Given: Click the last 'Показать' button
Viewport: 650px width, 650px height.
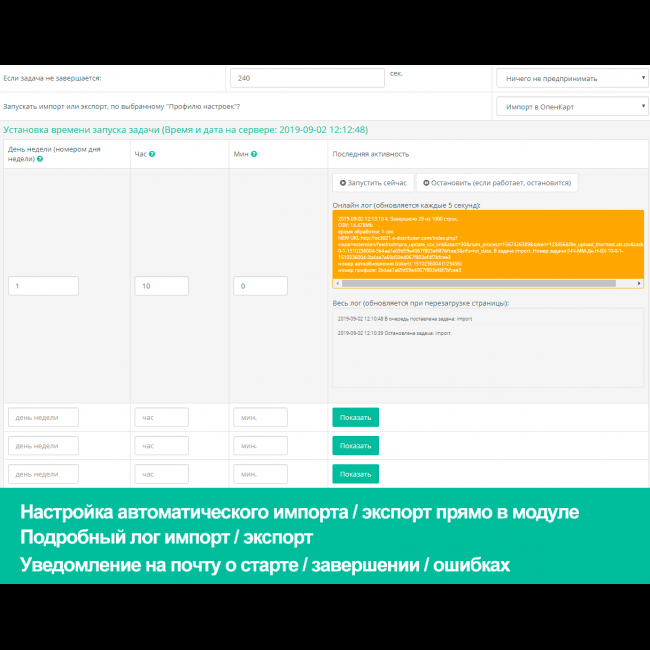Looking at the screenshot, I should tap(355, 474).
